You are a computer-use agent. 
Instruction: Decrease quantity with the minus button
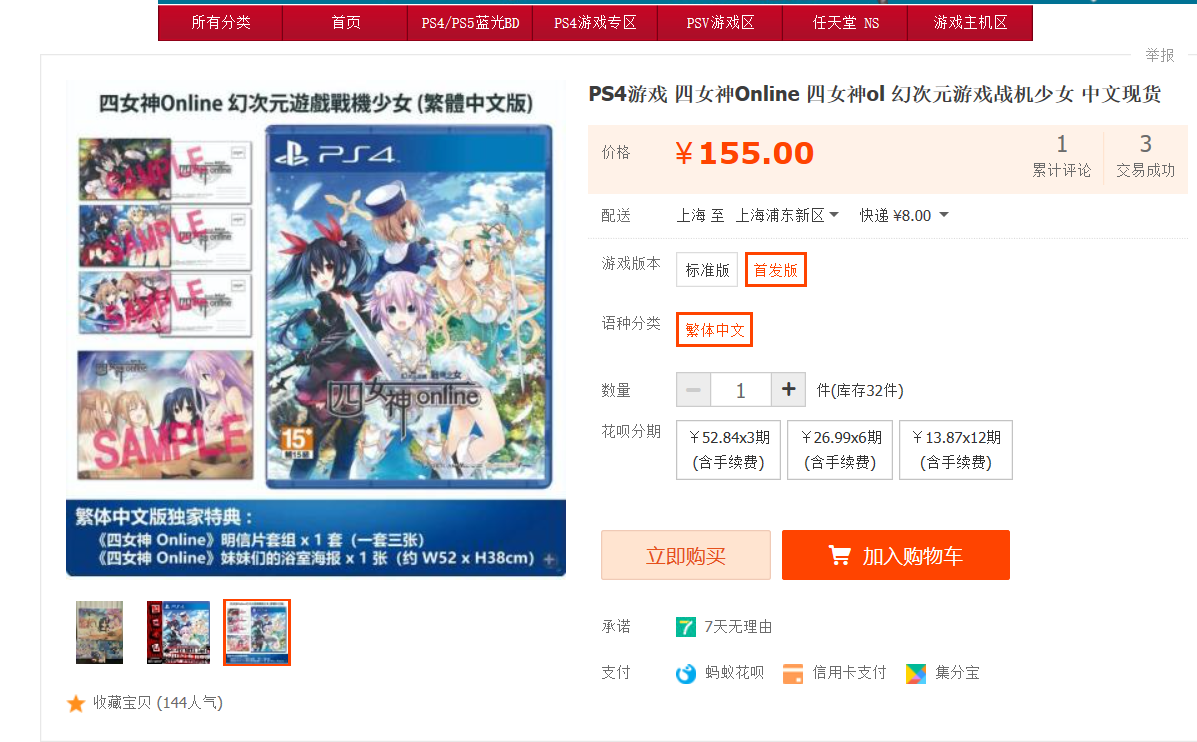pyautogui.click(x=693, y=389)
